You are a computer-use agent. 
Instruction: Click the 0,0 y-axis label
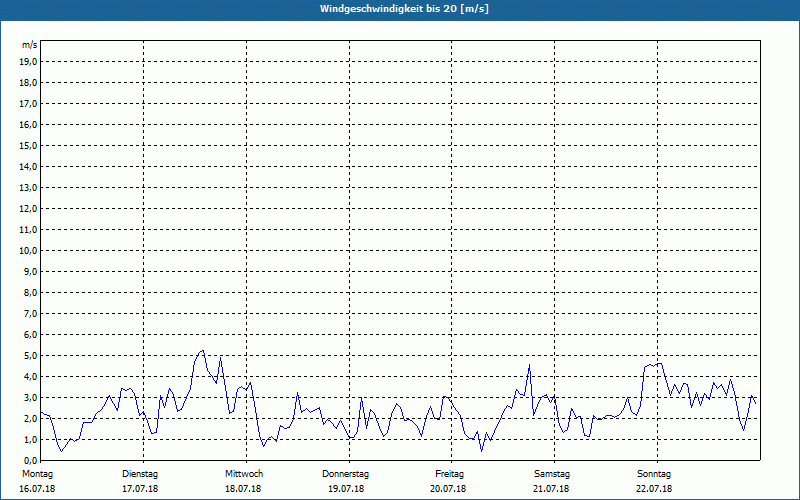(31, 461)
